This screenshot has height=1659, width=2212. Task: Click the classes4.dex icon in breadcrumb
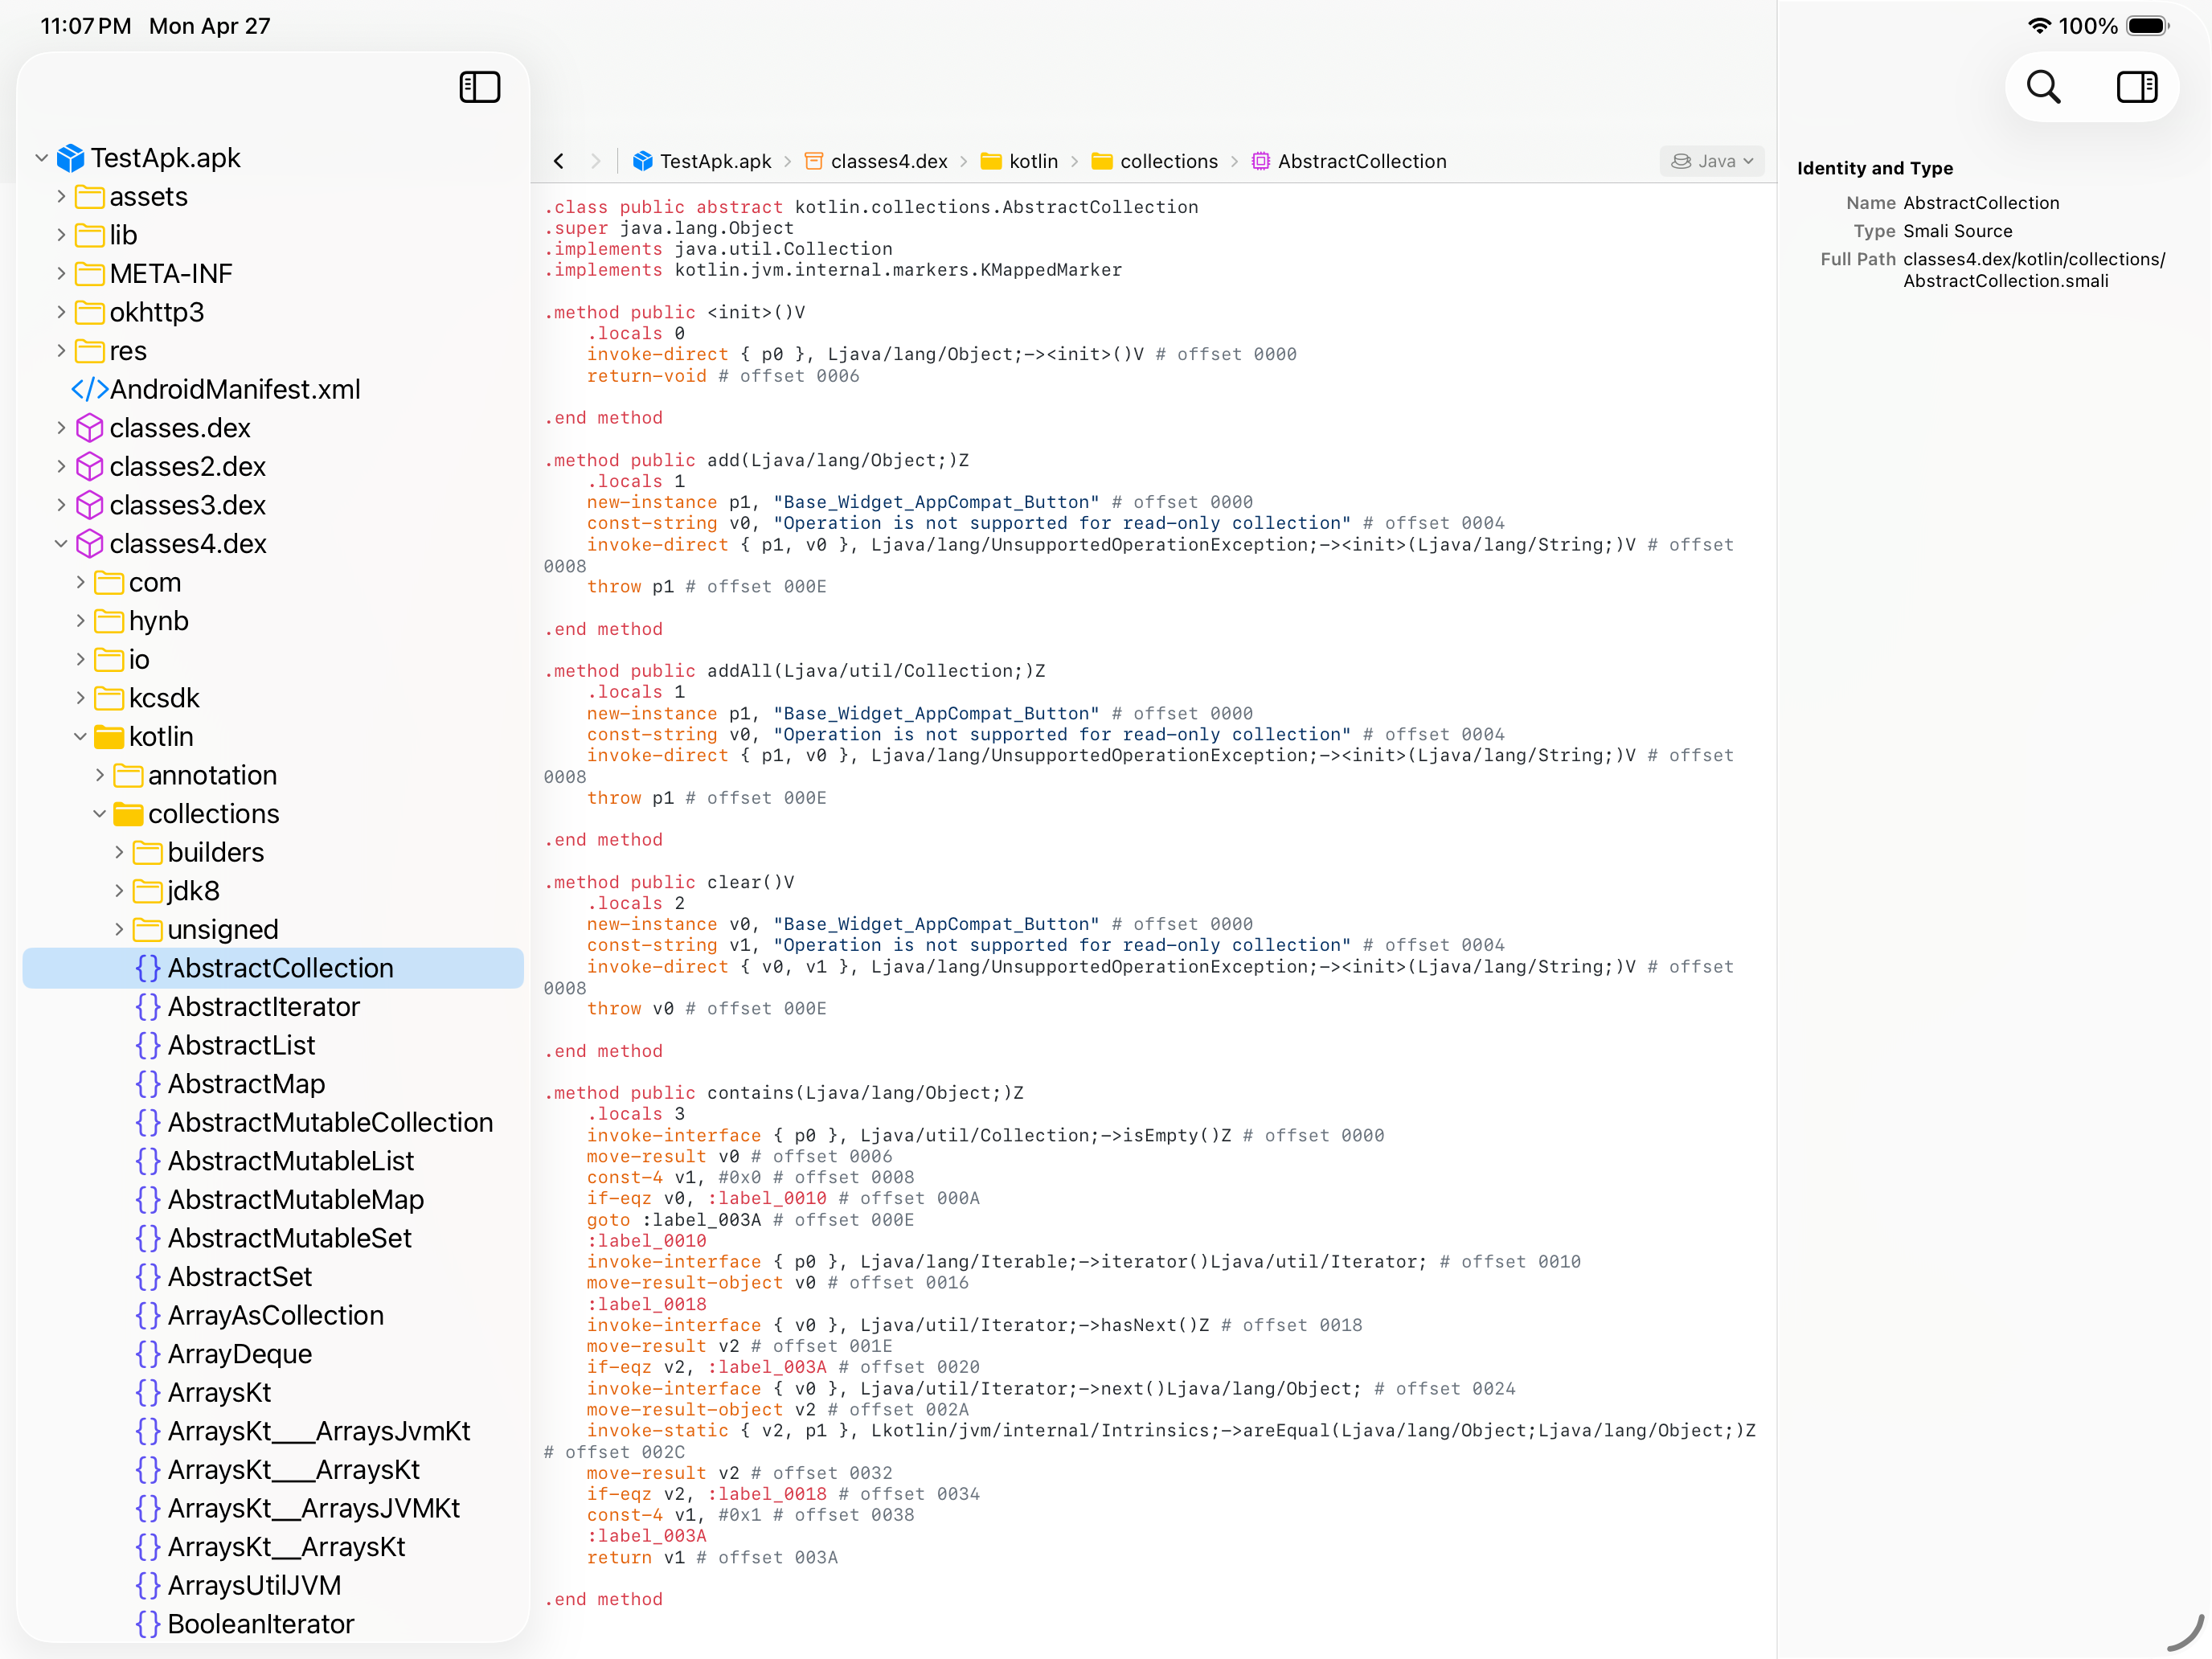814,161
